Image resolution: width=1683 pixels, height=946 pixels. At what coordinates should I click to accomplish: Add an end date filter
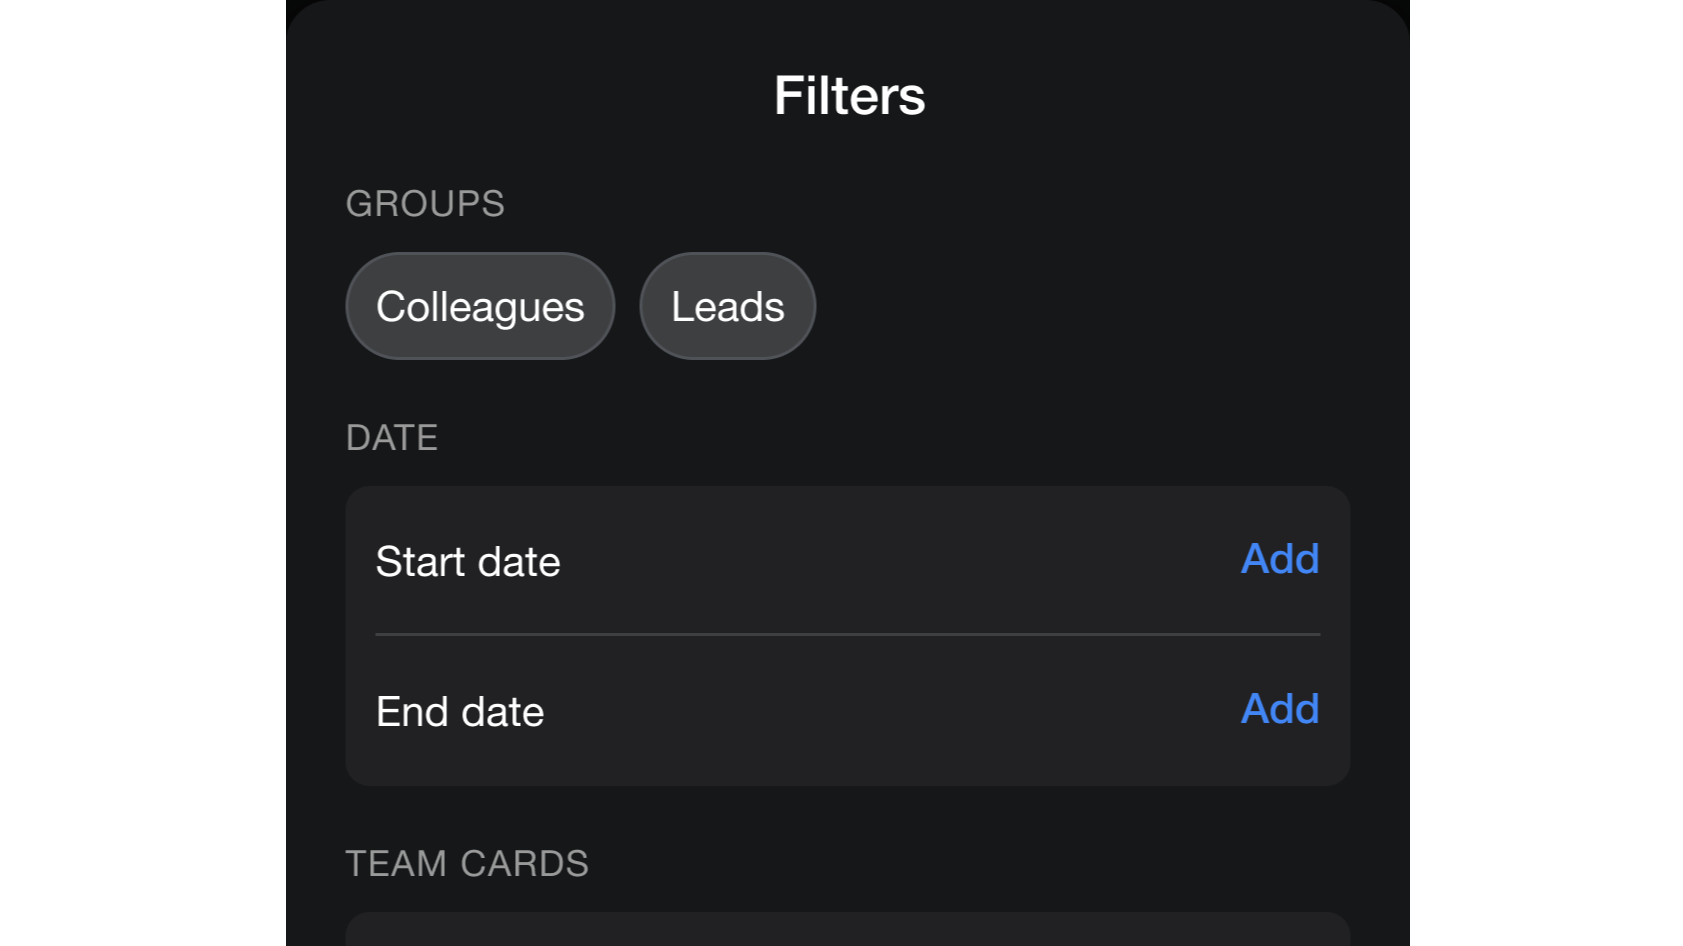coord(1279,709)
